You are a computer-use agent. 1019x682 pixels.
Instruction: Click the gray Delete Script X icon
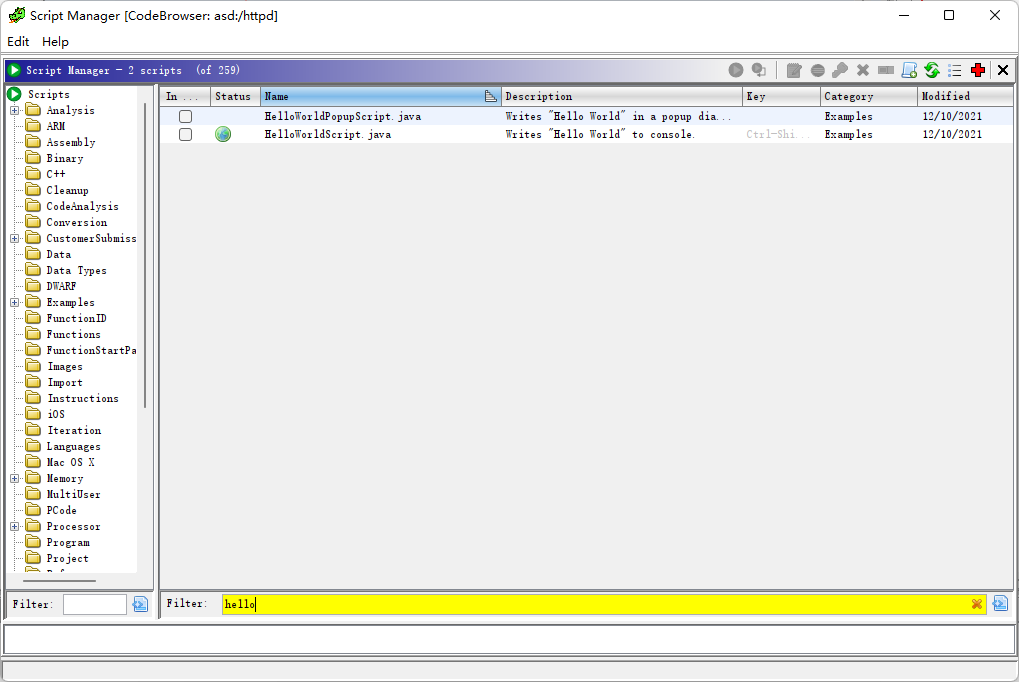(863, 70)
